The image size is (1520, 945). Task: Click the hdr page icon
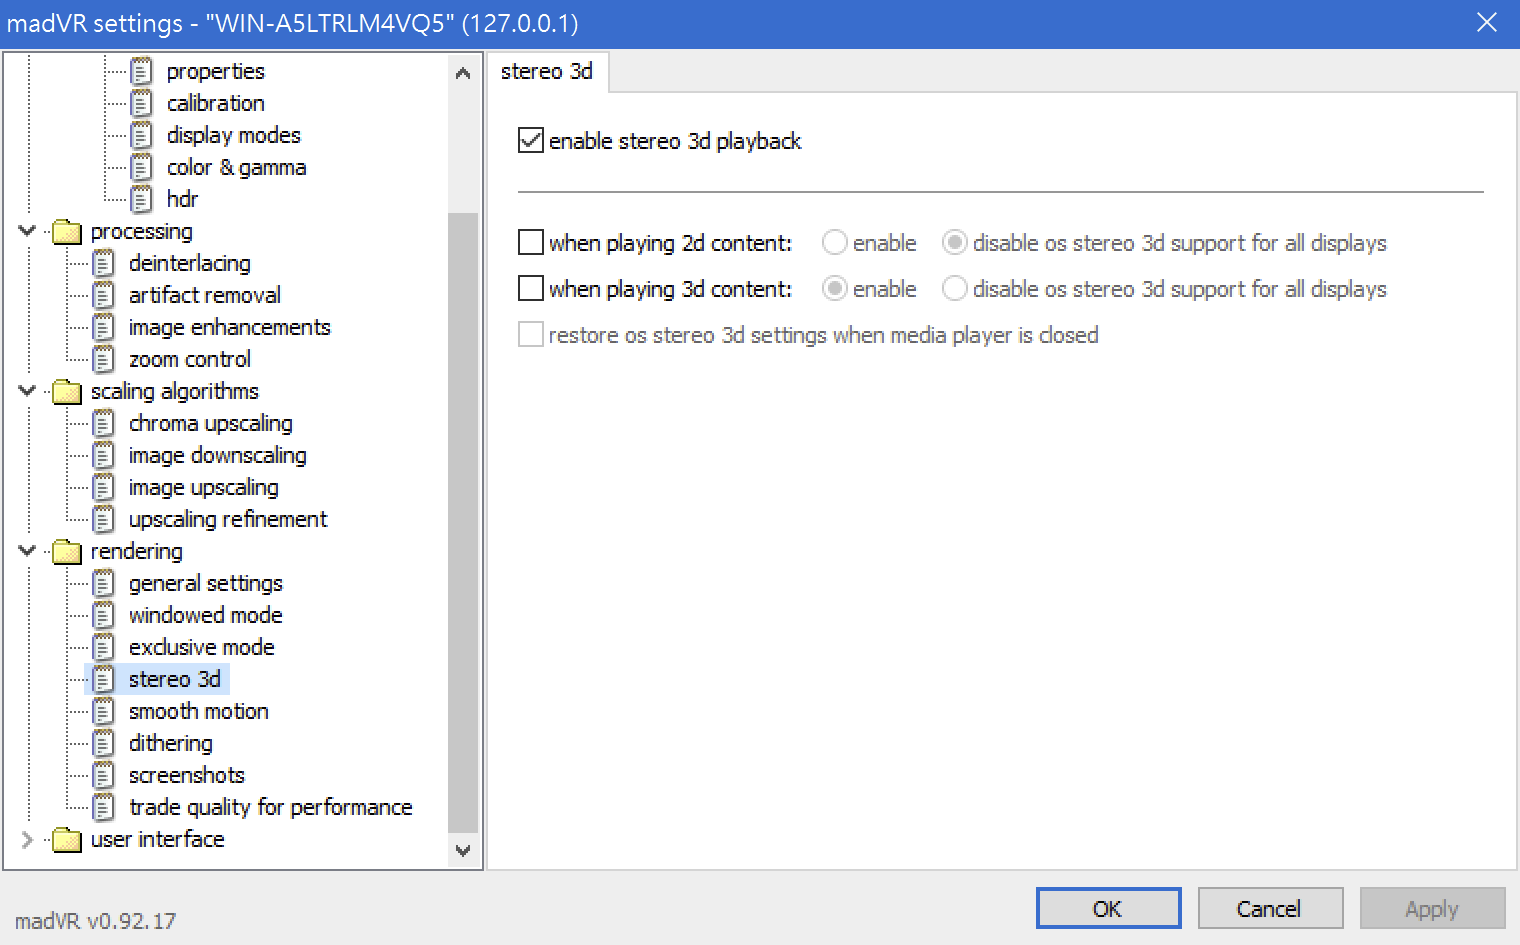tap(142, 199)
